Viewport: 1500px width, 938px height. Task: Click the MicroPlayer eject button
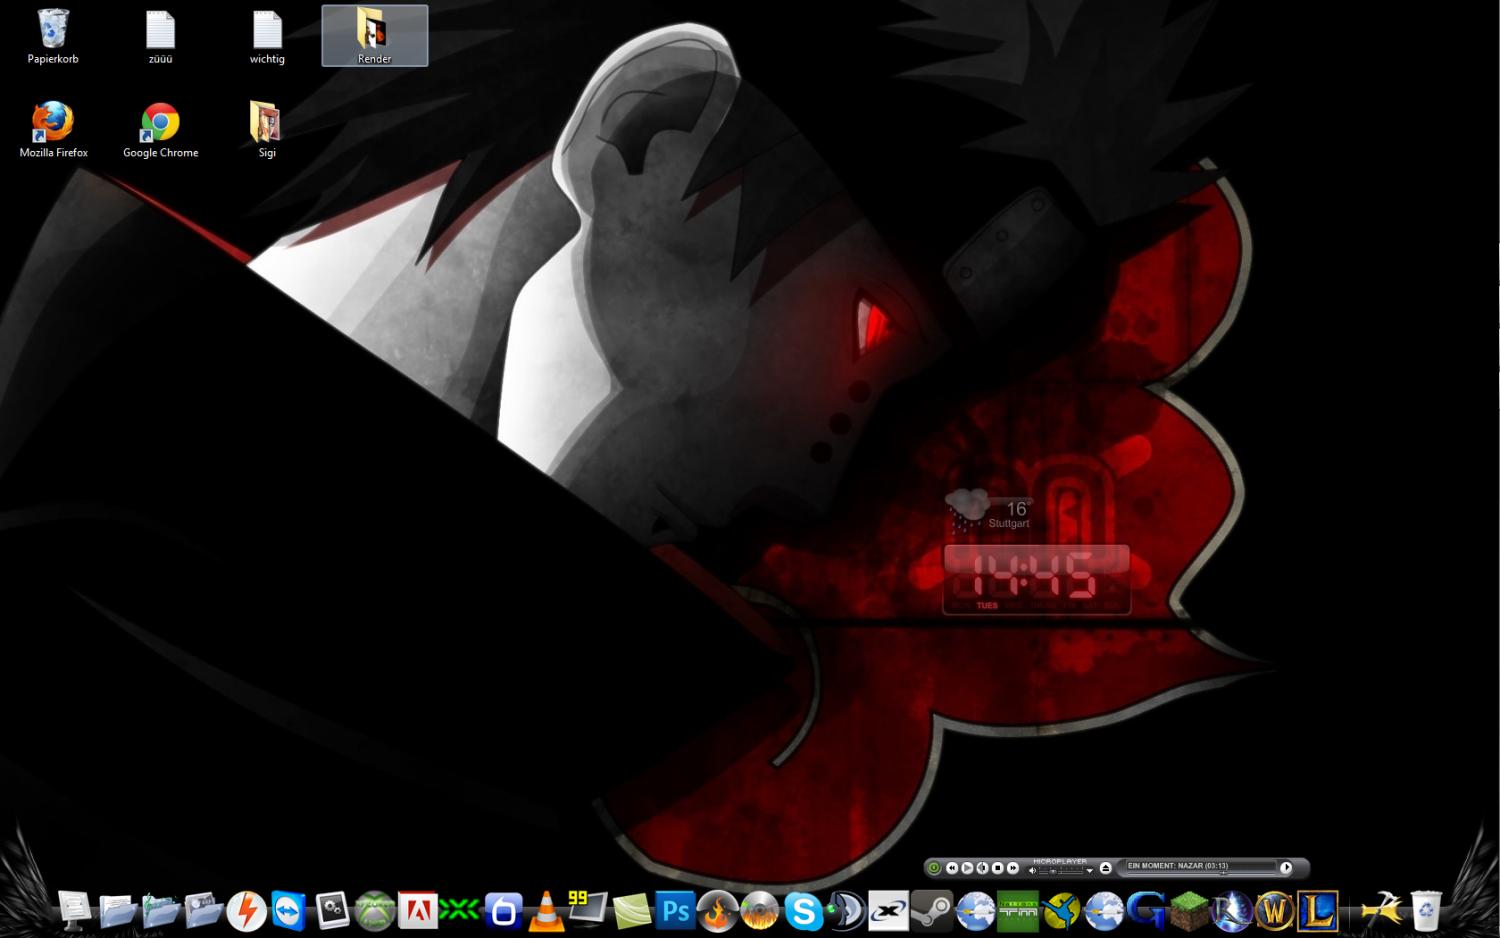pos(1105,868)
